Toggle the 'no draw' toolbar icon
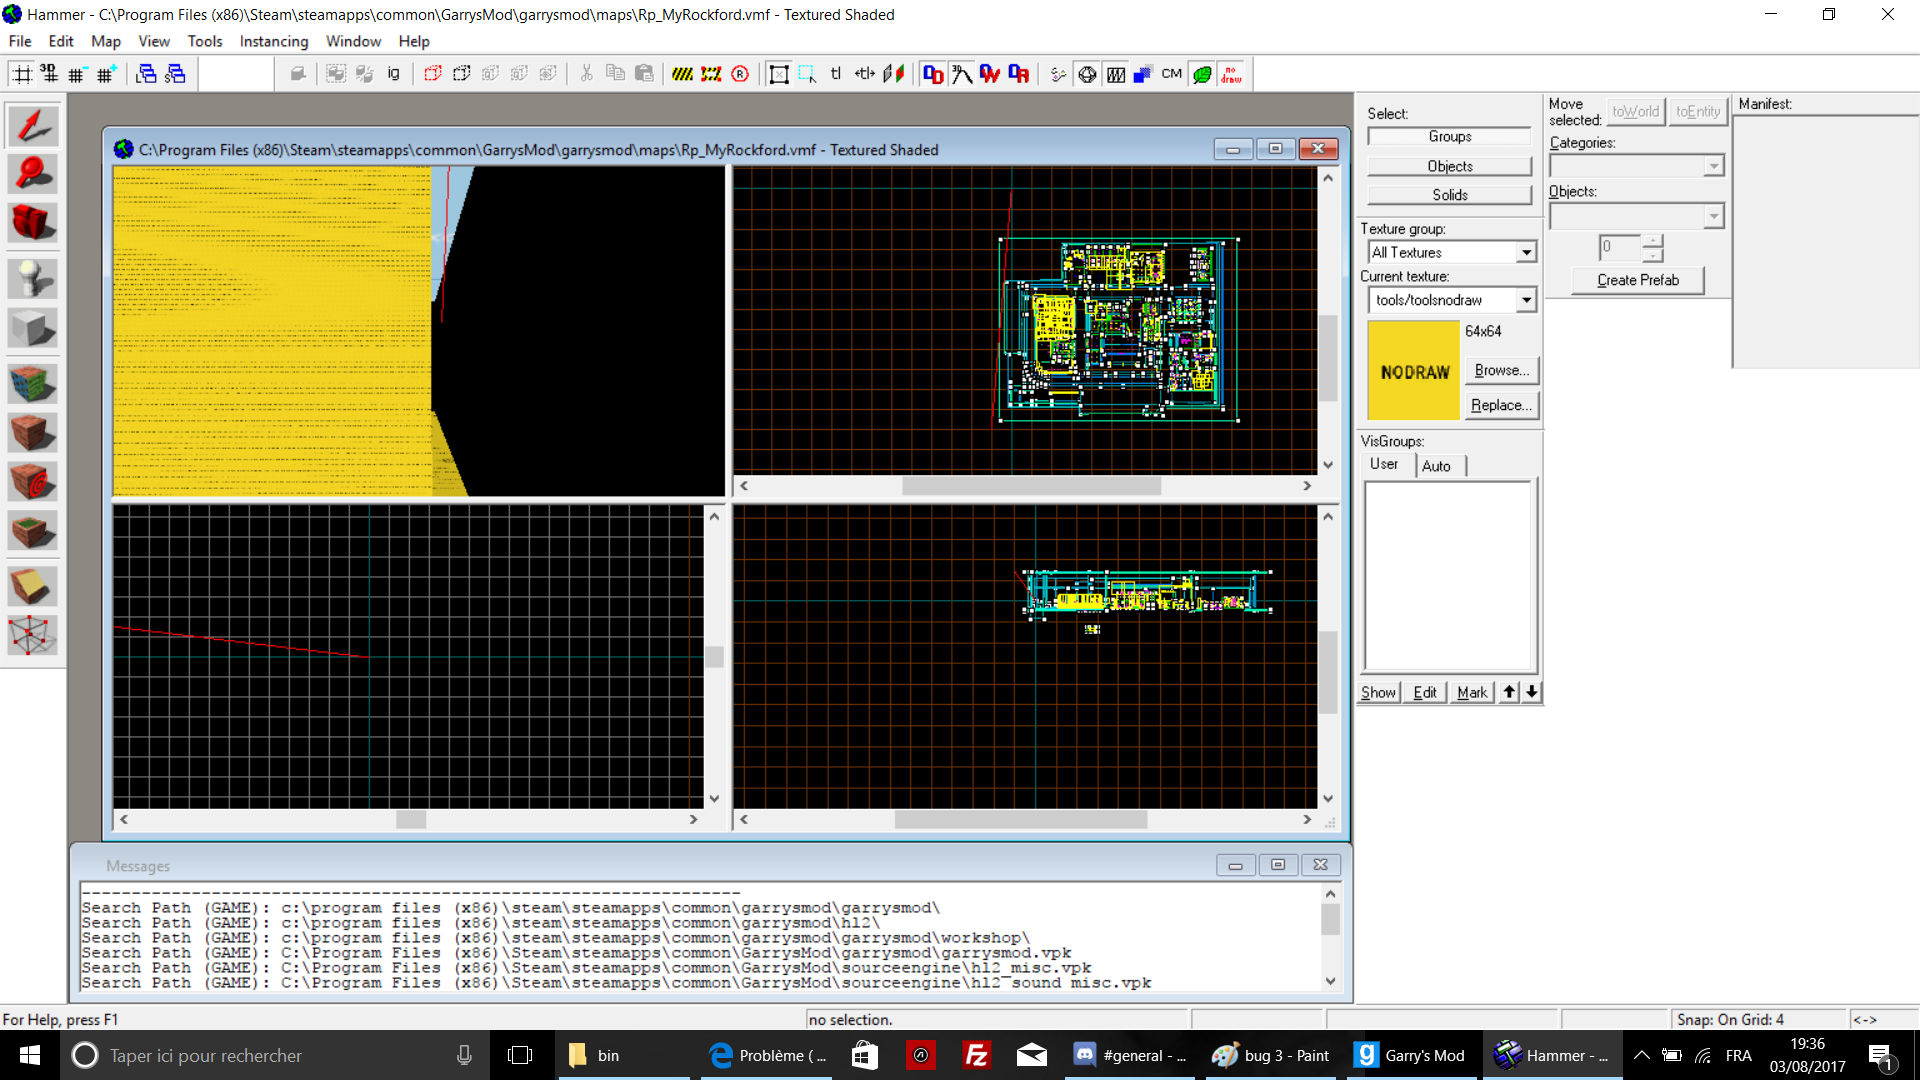This screenshot has height=1080, width=1920. pyautogui.click(x=1232, y=74)
